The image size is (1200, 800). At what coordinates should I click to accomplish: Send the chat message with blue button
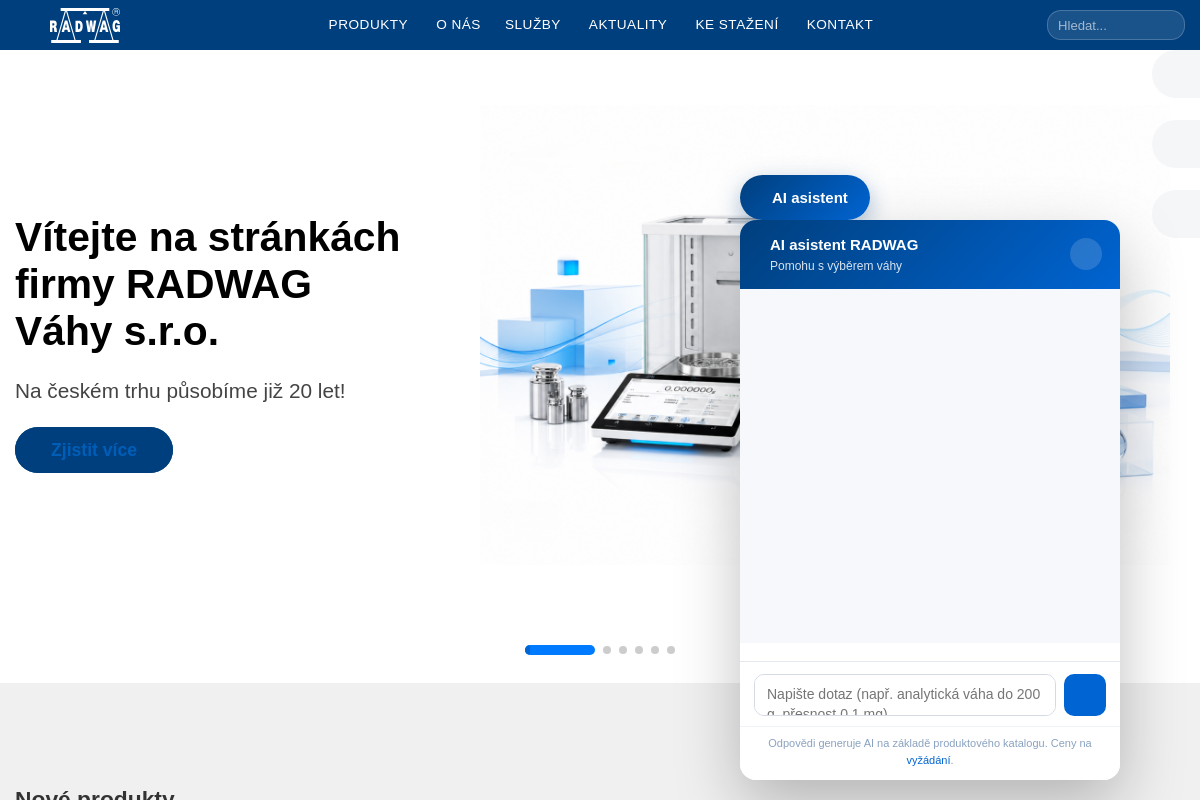tap(1085, 695)
